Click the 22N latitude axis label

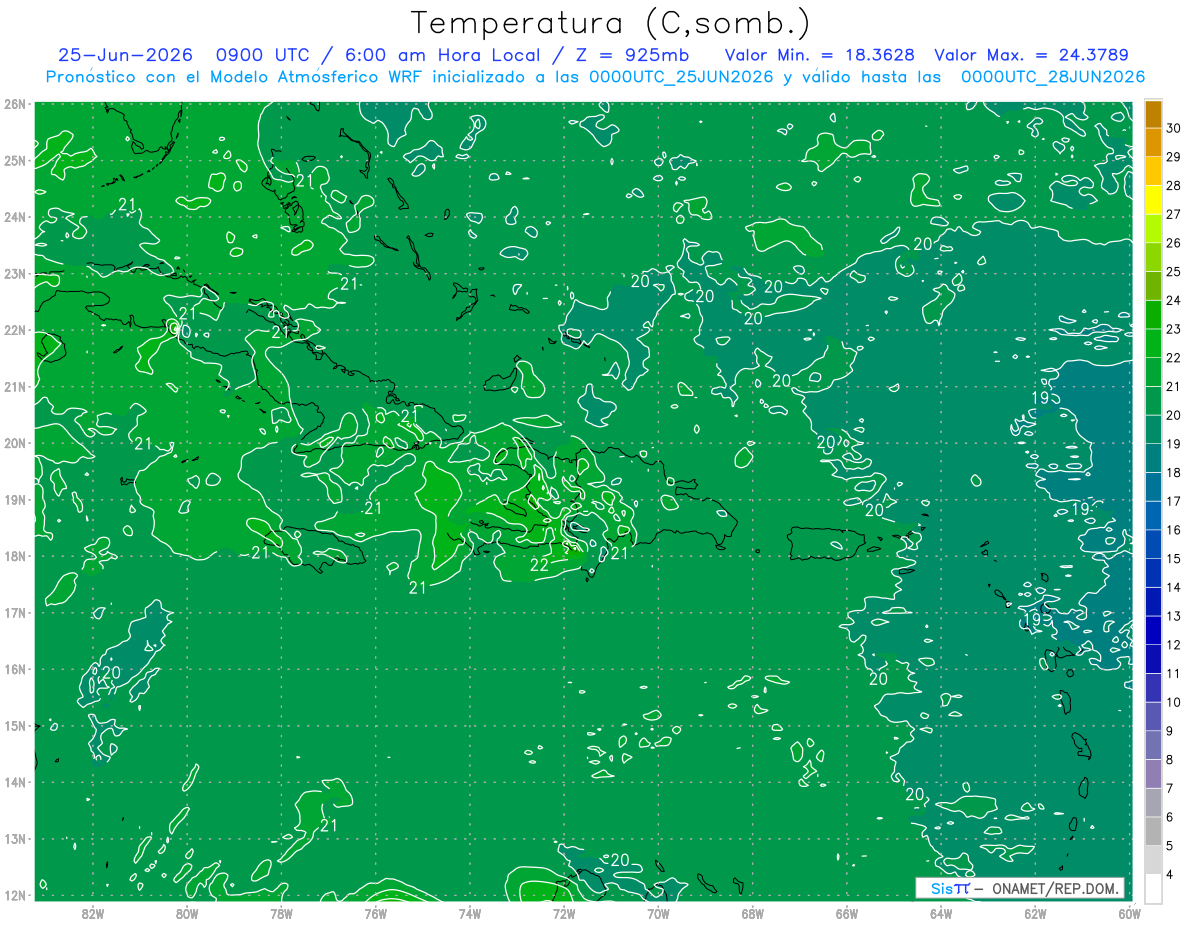point(14,330)
